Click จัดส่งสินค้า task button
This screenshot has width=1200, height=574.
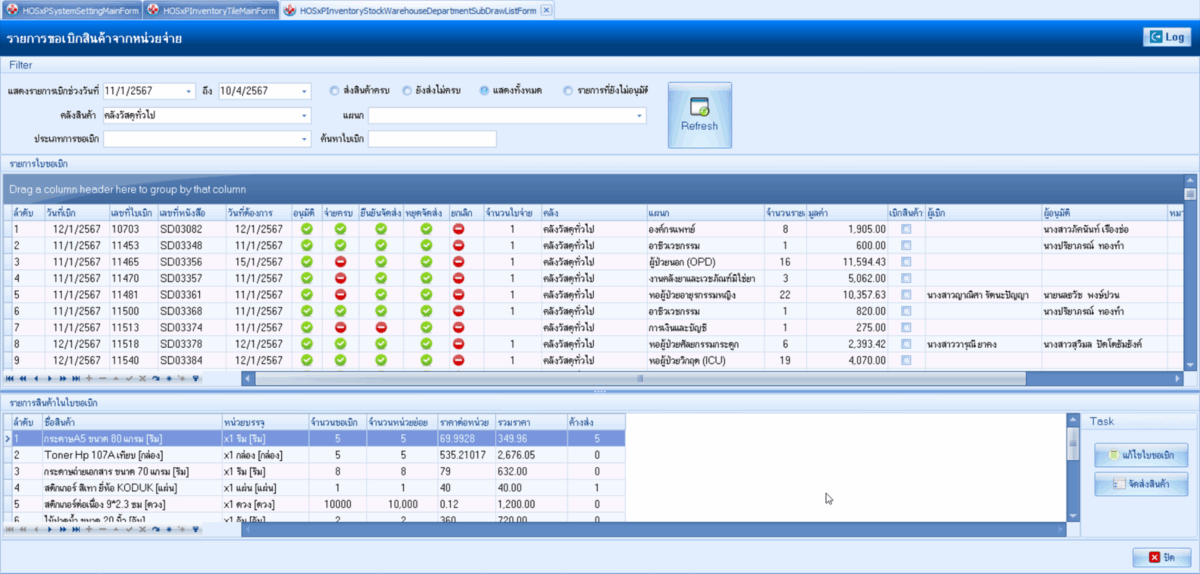point(1141,485)
